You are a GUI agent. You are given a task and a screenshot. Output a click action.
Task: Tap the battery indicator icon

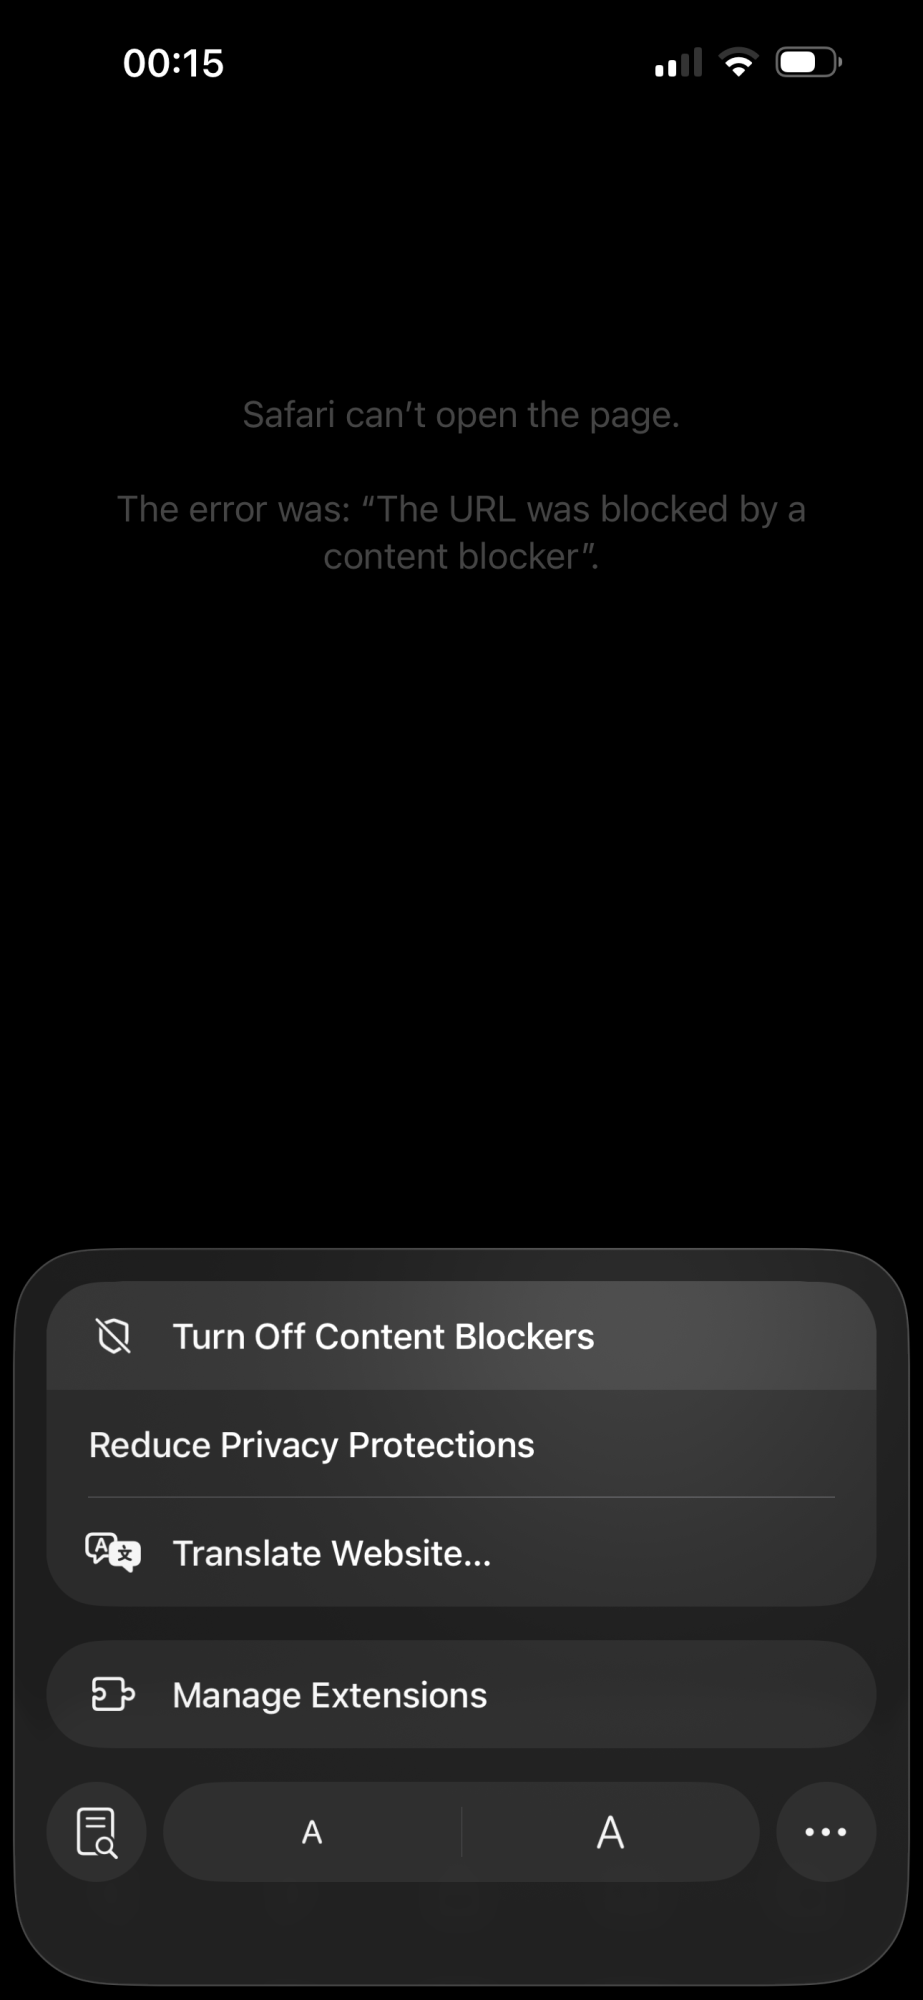click(809, 62)
